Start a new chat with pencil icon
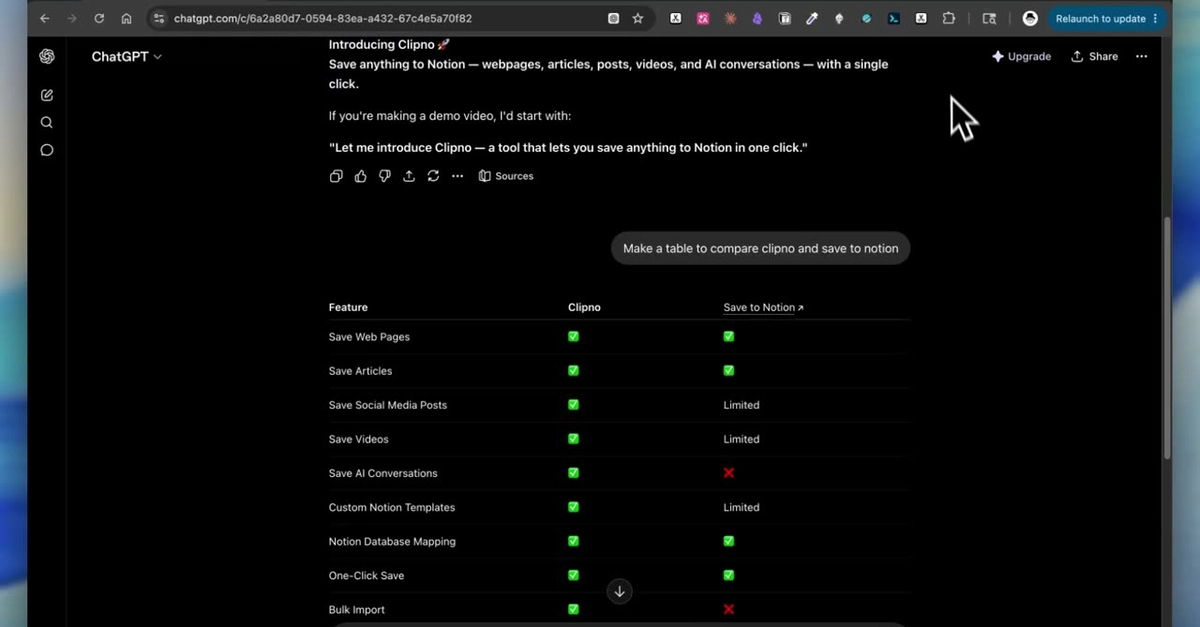 pyautogui.click(x=47, y=95)
